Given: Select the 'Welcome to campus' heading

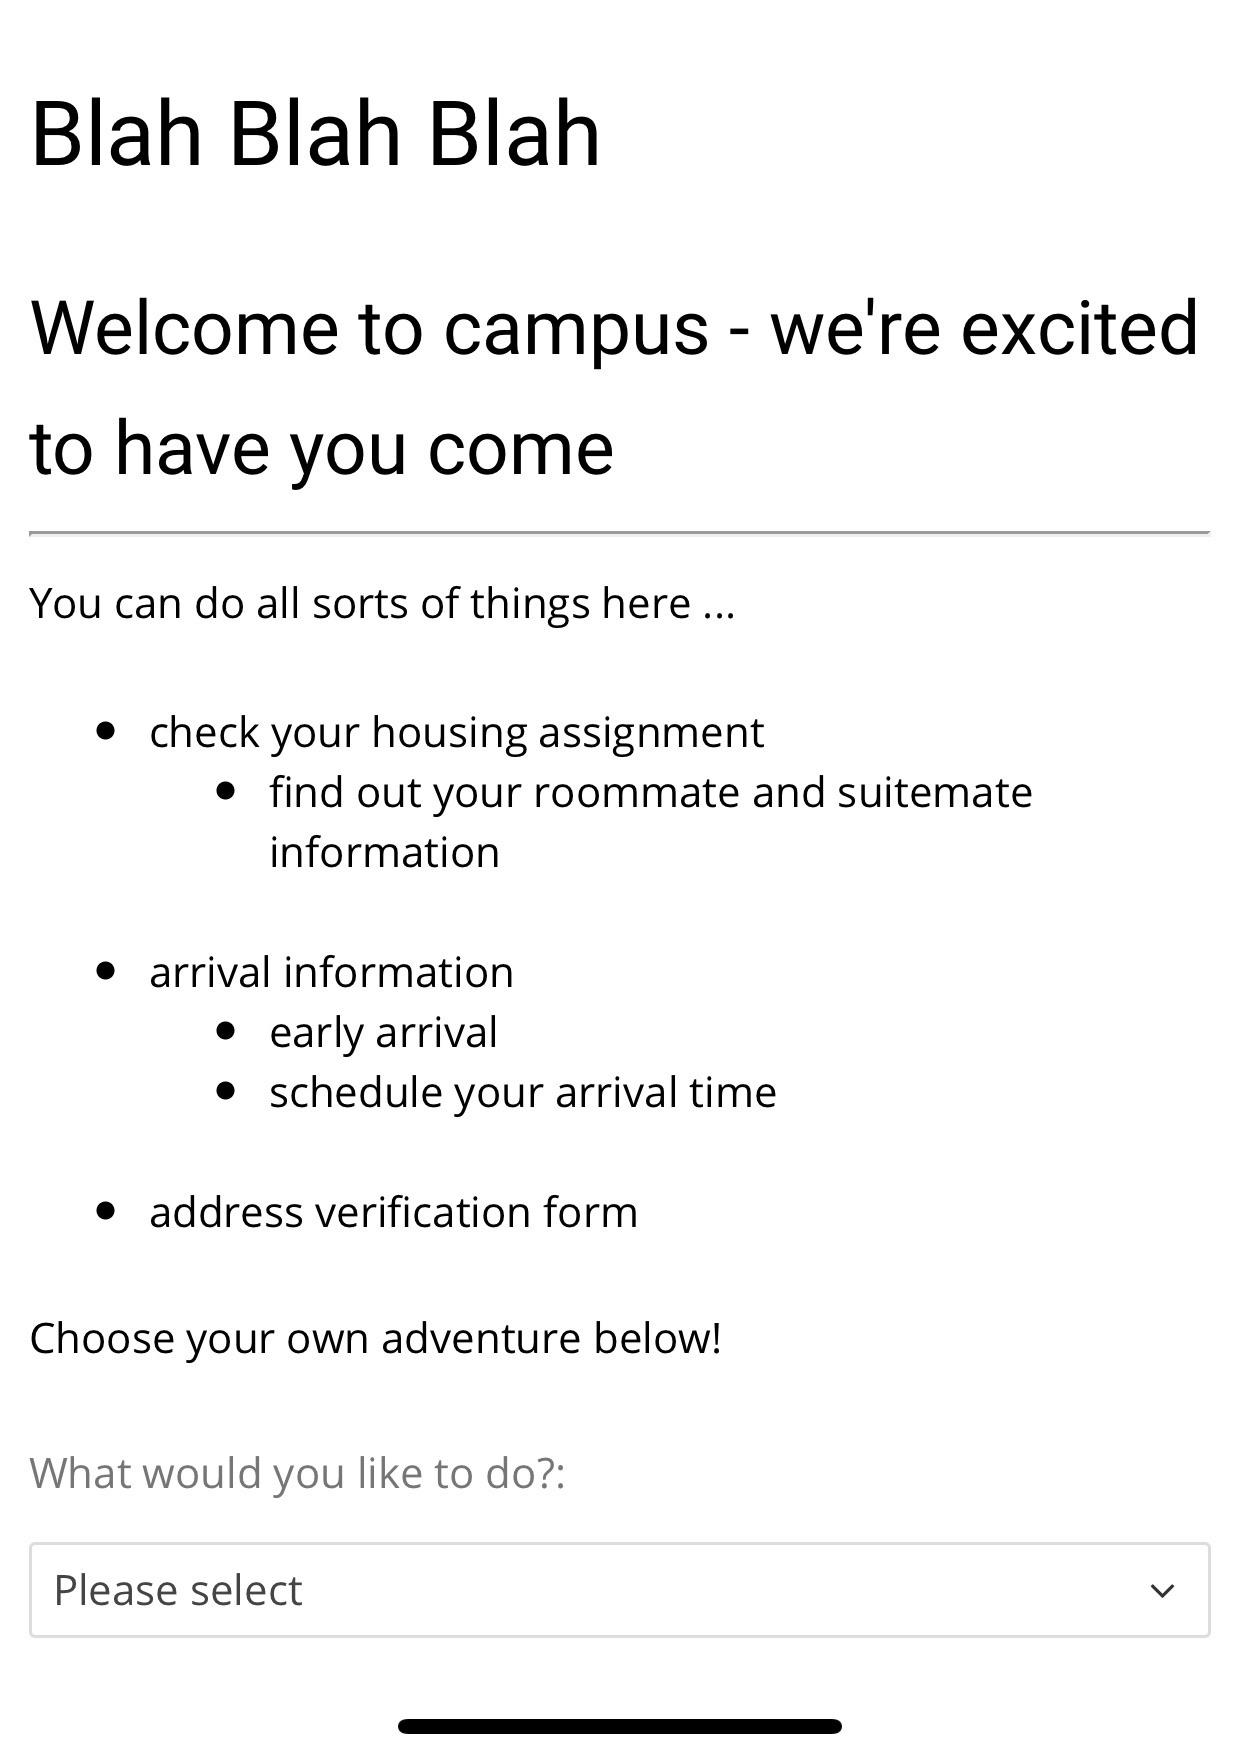Looking at the screenshot, I should tap(613, 385).
